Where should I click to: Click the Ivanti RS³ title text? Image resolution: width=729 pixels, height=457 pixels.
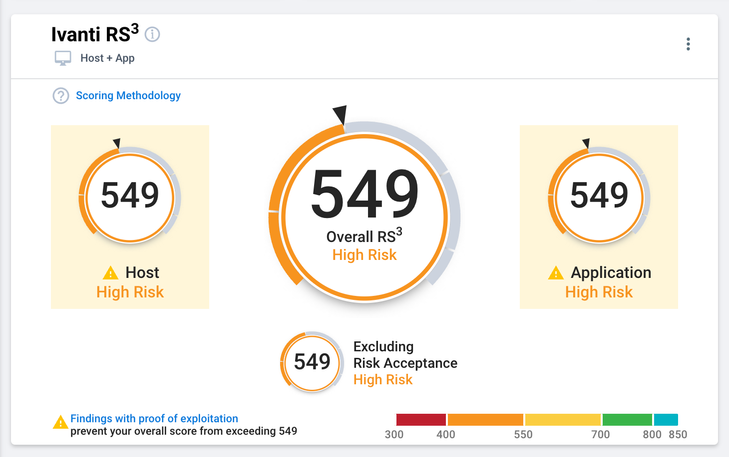click(95, 34)
